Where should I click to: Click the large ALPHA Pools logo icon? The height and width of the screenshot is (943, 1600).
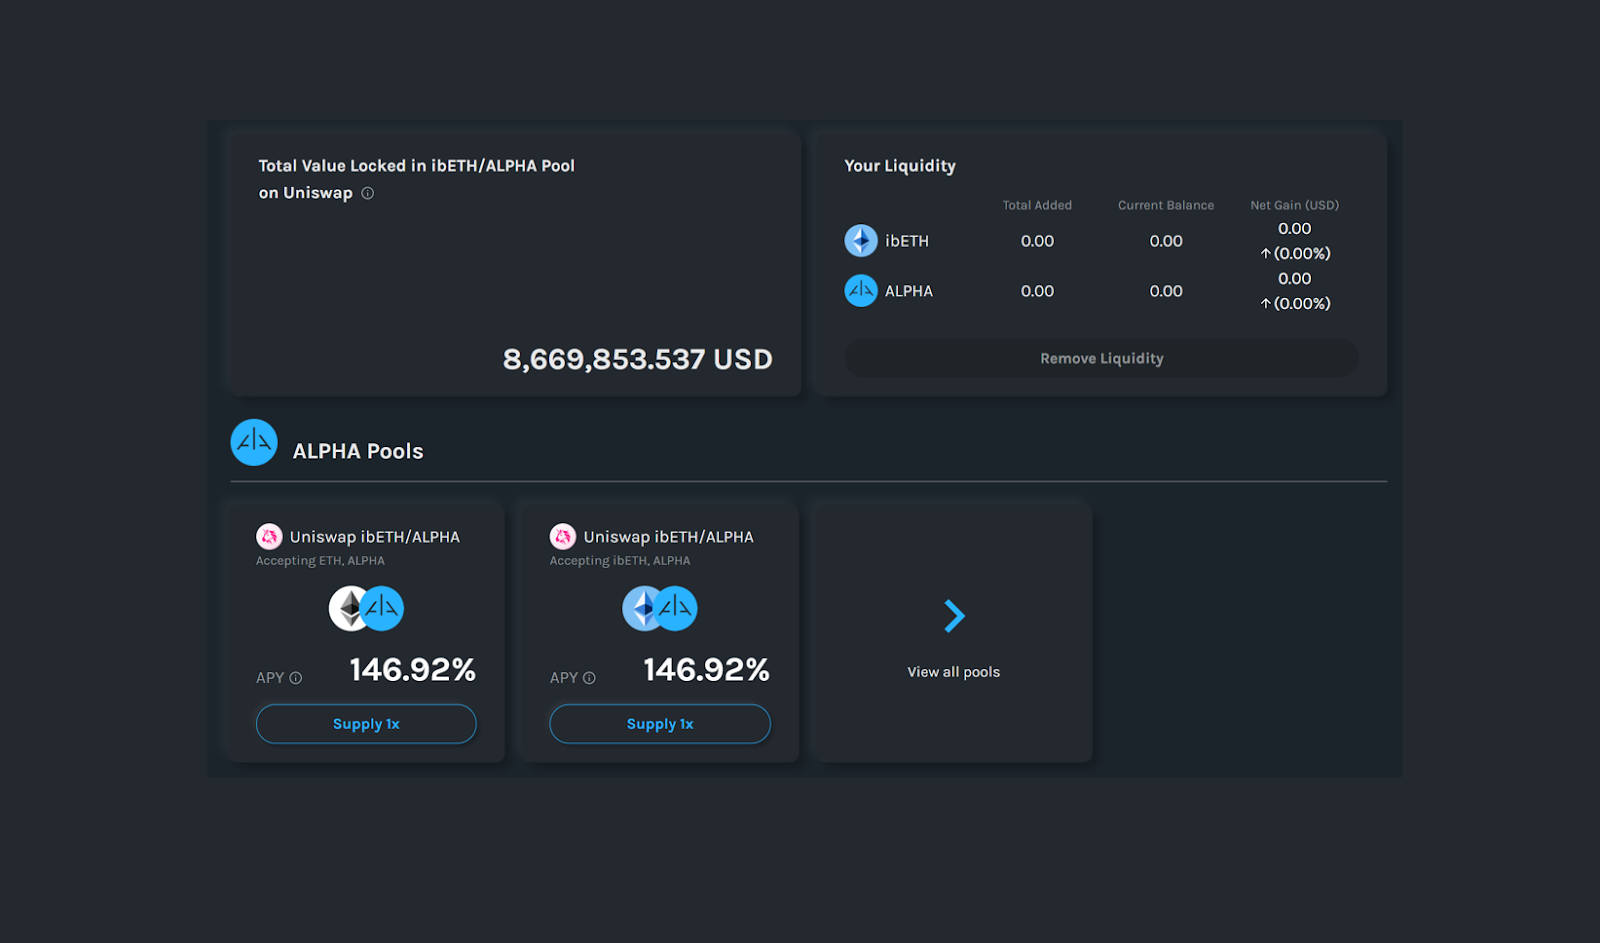pyautogui.click(x=254, y=442)
